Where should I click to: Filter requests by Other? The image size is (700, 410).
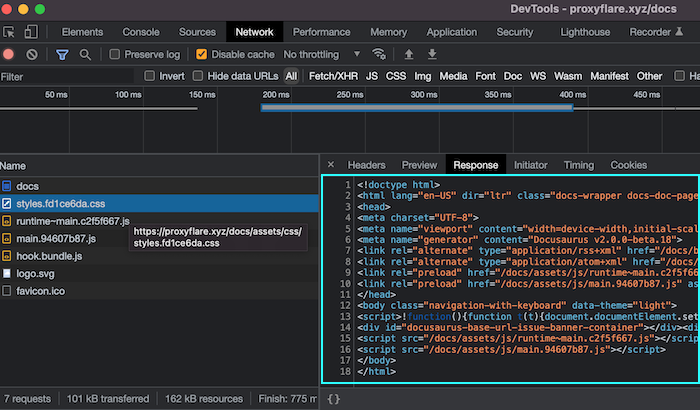click(x=649, y=76)
